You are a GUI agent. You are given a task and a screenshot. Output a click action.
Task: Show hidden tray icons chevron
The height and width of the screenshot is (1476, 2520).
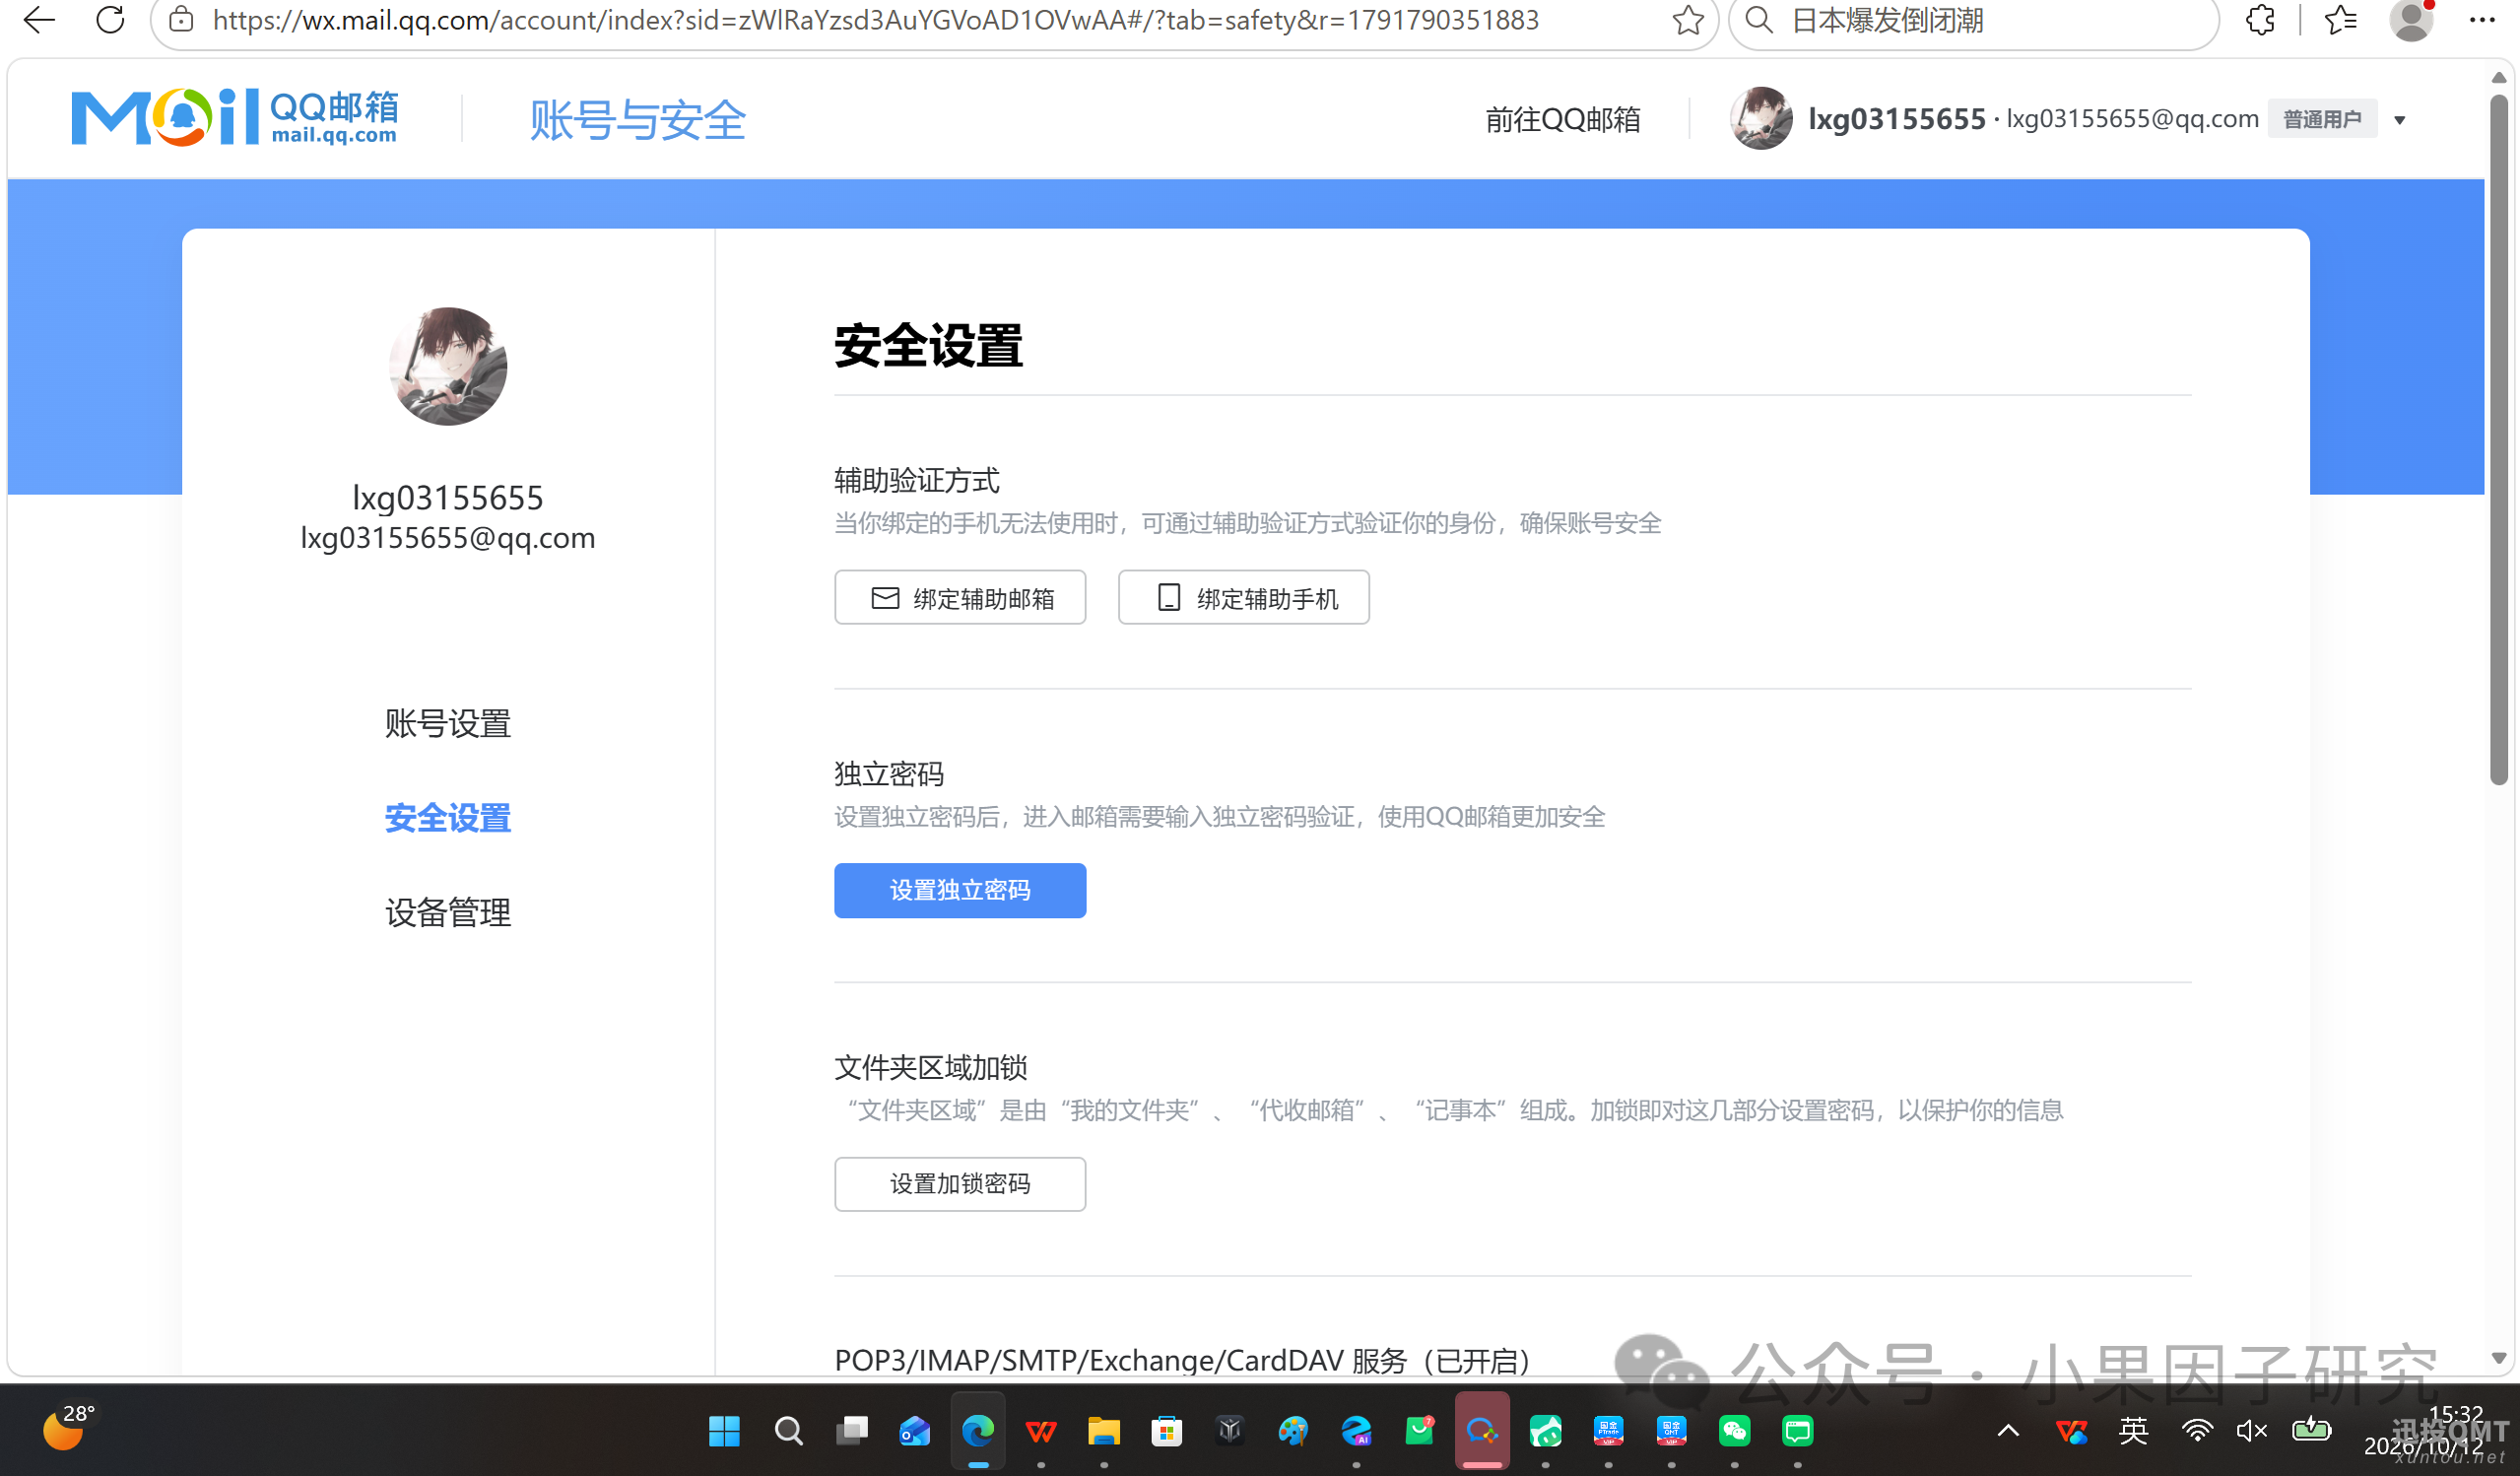coord(2008,1431)
